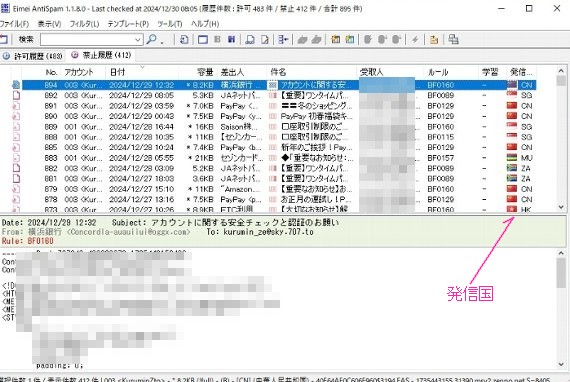
Task: Click the message list down scroll arrow
Action: [561, 207]
